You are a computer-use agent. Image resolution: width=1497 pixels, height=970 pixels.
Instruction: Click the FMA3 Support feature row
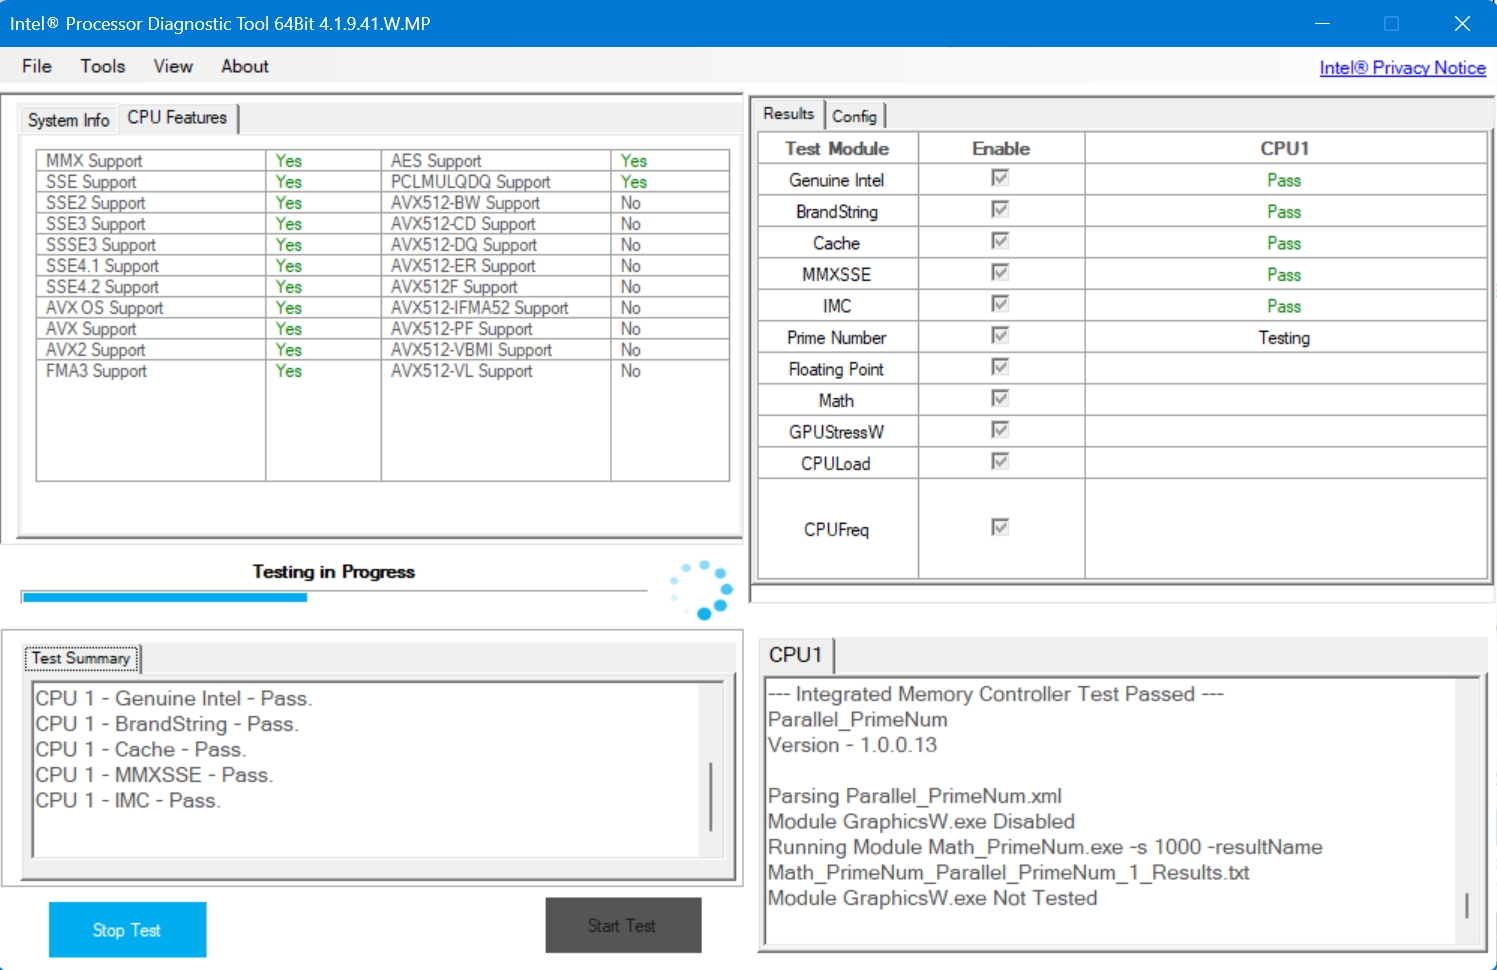tap(208, 371)
